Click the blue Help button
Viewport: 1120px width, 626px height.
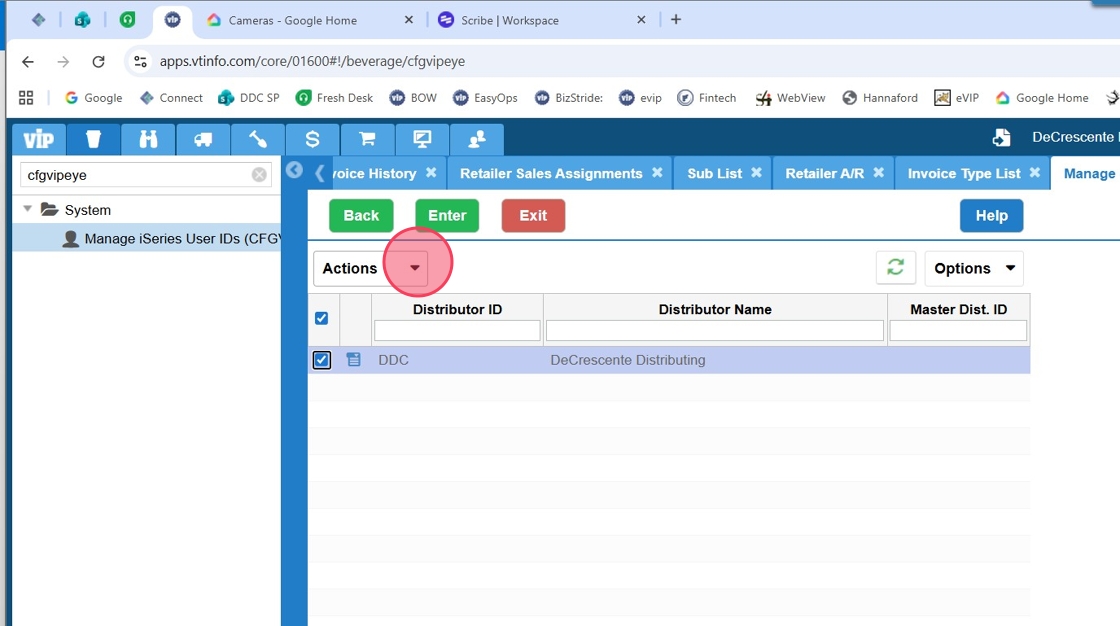click(x=991, y=215)
